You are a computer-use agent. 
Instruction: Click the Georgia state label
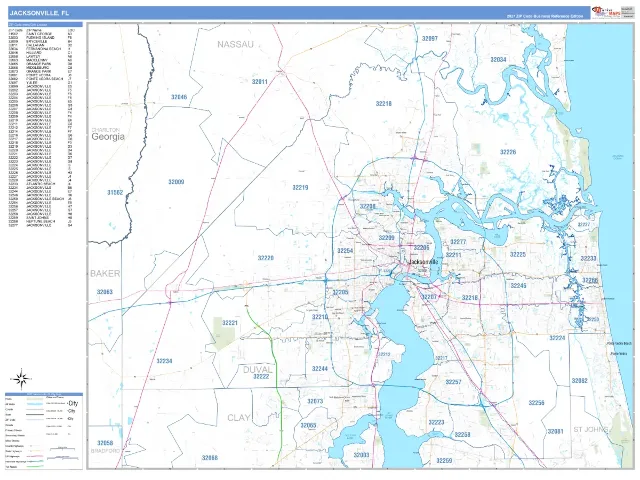(108, 137)
